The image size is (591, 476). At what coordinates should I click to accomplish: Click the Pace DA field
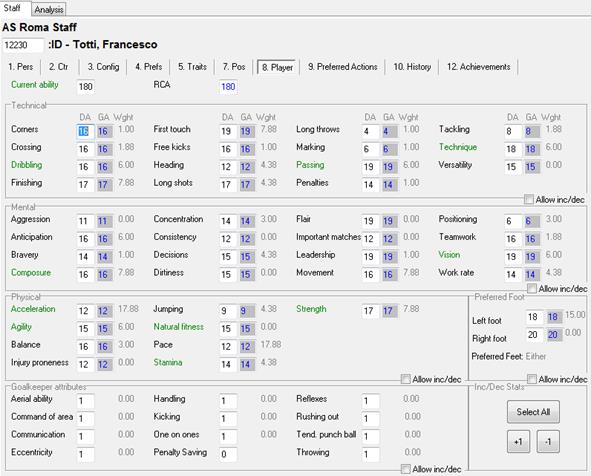pyautogui.click(x=228, y=347)
